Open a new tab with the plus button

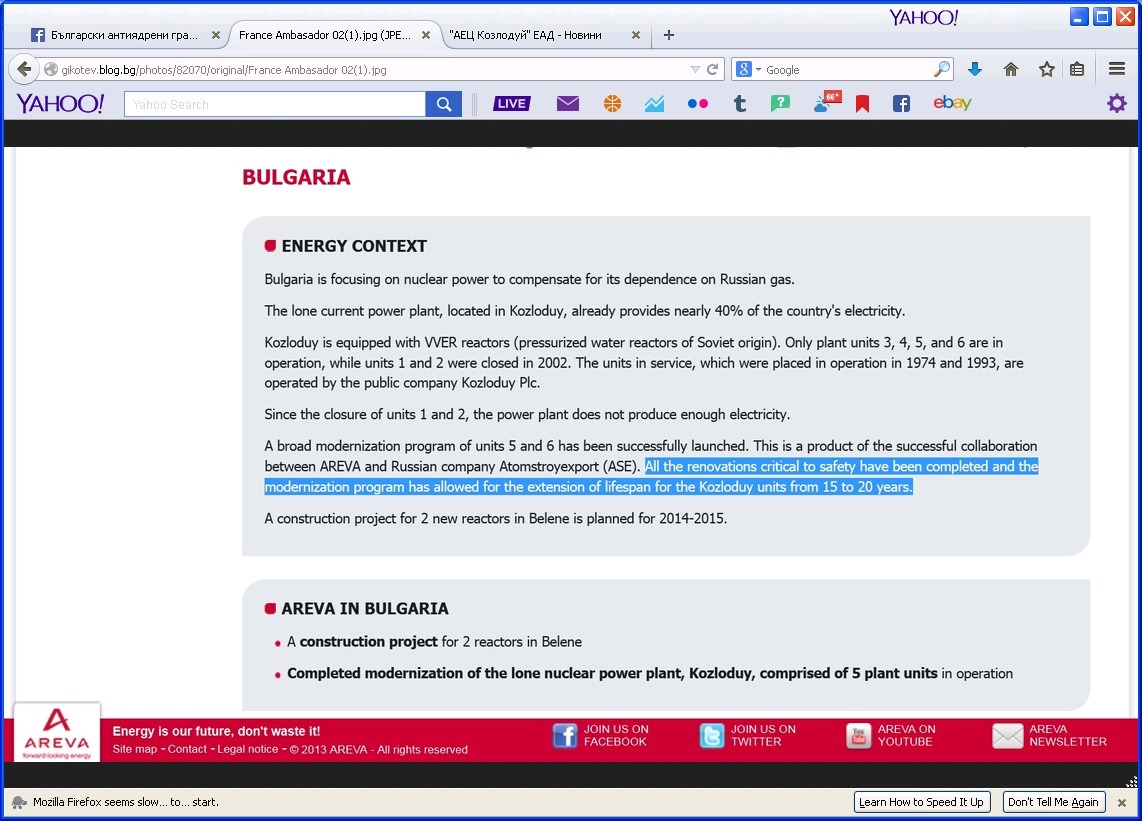669,35
